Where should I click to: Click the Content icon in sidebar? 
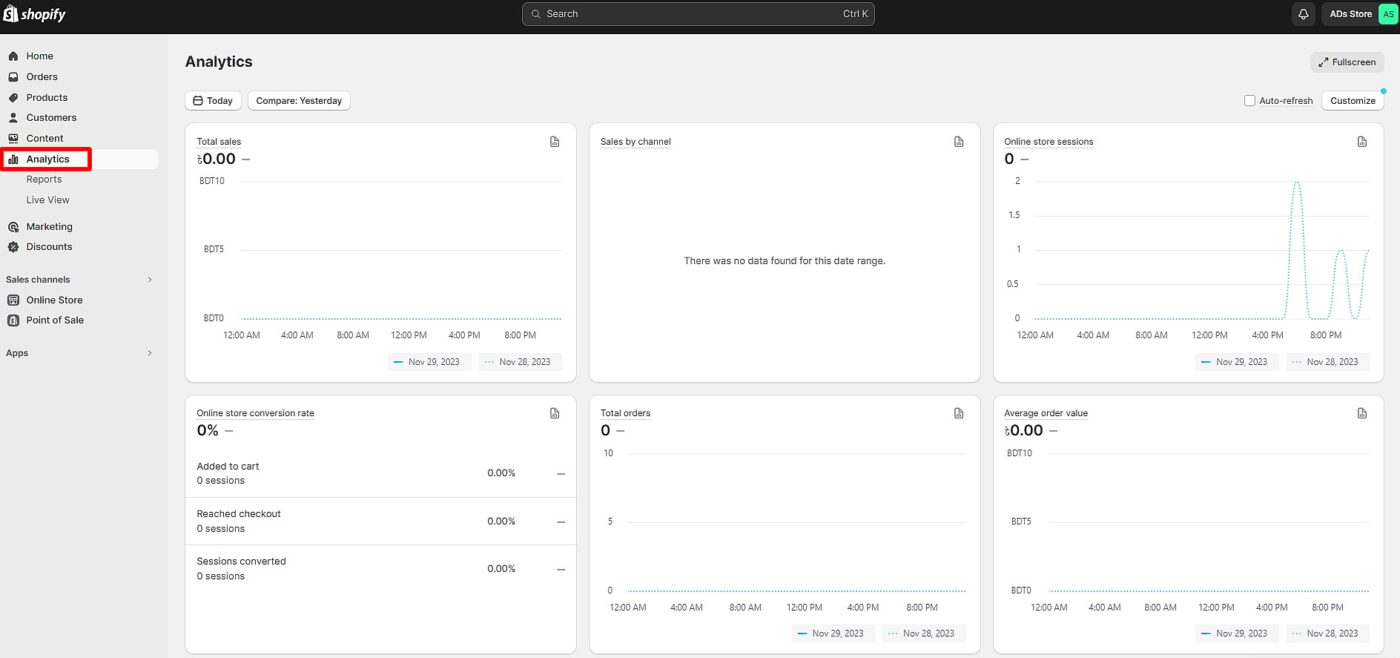(x=14, y=139)
